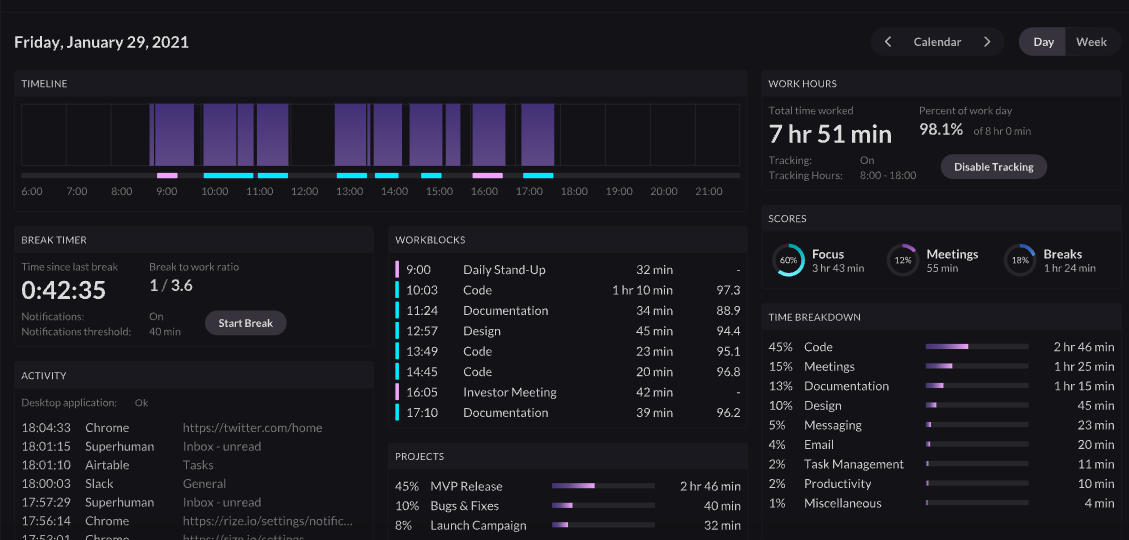The image size is (1129, 540).
Task: Click the Focus score ring showing 60%
Action: pyautogui.click(x=788, y=260)
